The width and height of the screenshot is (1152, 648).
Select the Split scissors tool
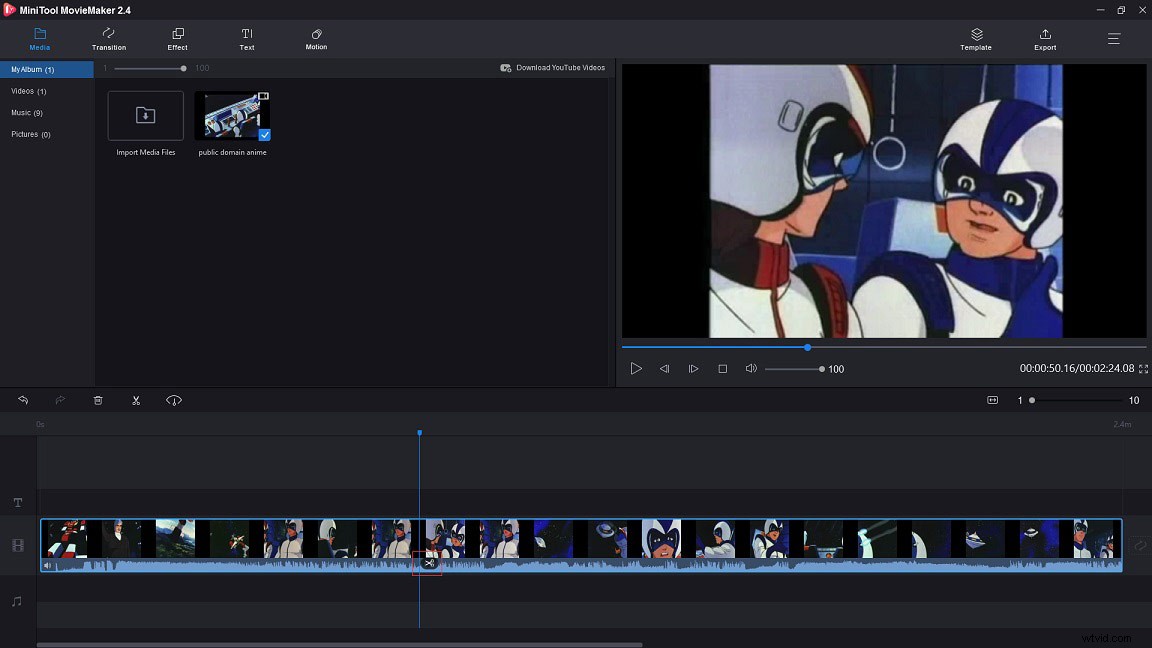pyautogui.click(x=136, y=400)
